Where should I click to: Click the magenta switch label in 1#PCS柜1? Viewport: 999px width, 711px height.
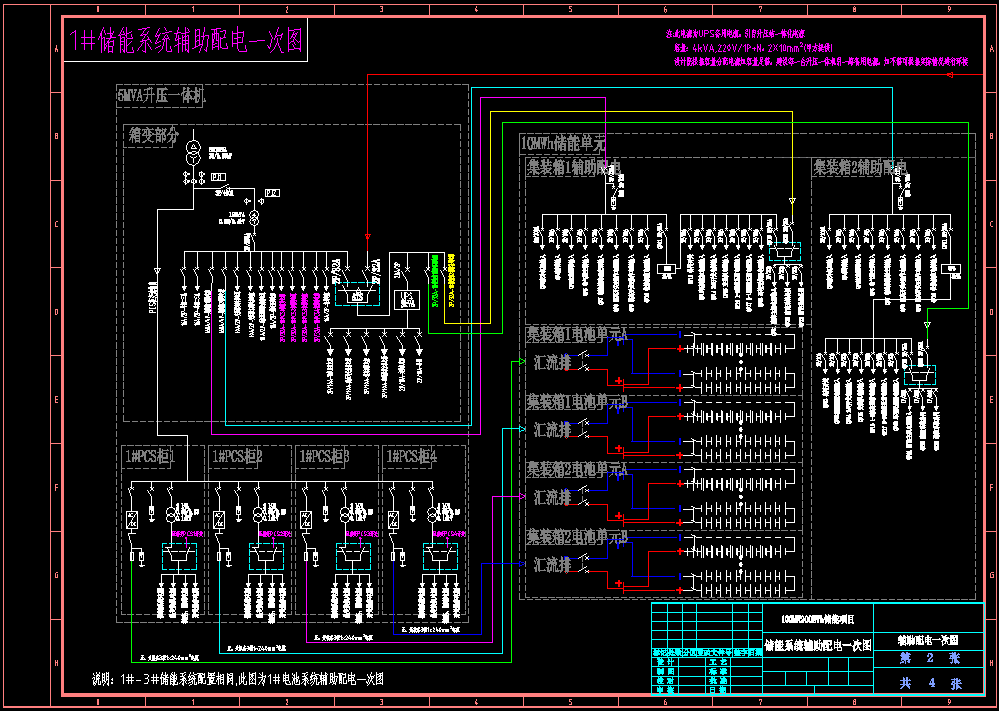[x=187, y=534]
